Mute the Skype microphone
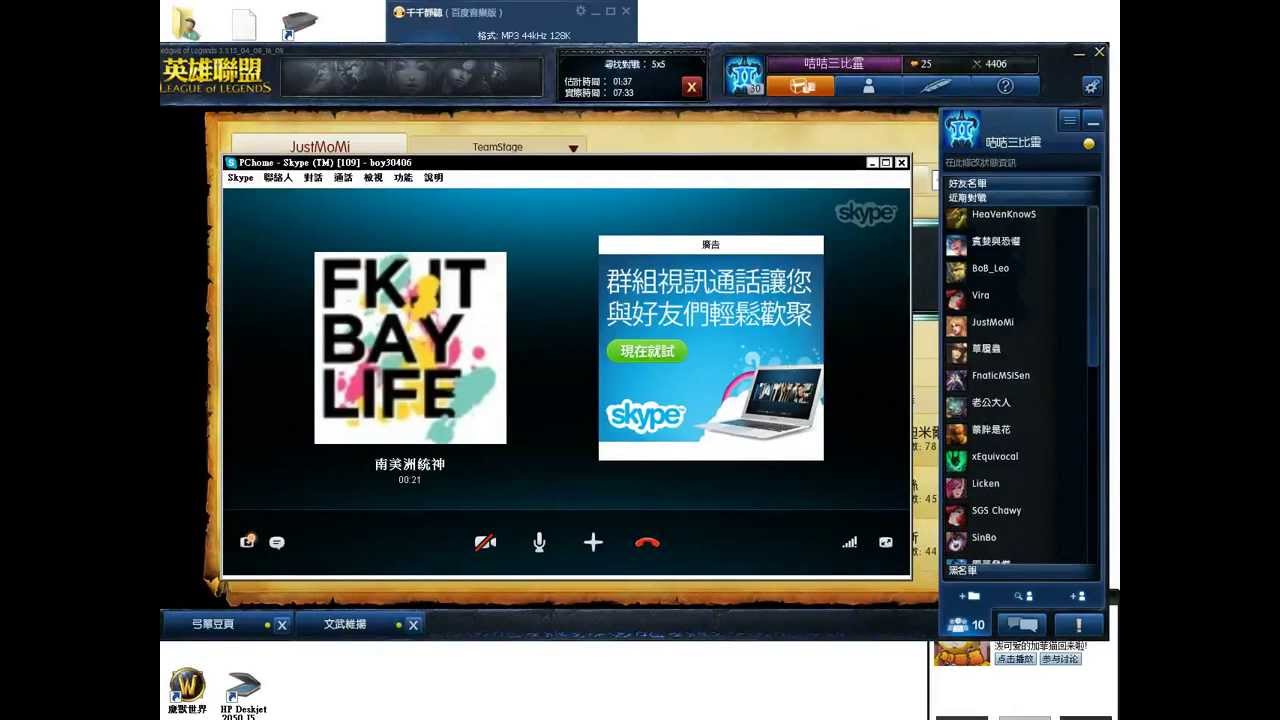Image resolution: width=1280 pixels, height=720 pixels. click(539, 542)
